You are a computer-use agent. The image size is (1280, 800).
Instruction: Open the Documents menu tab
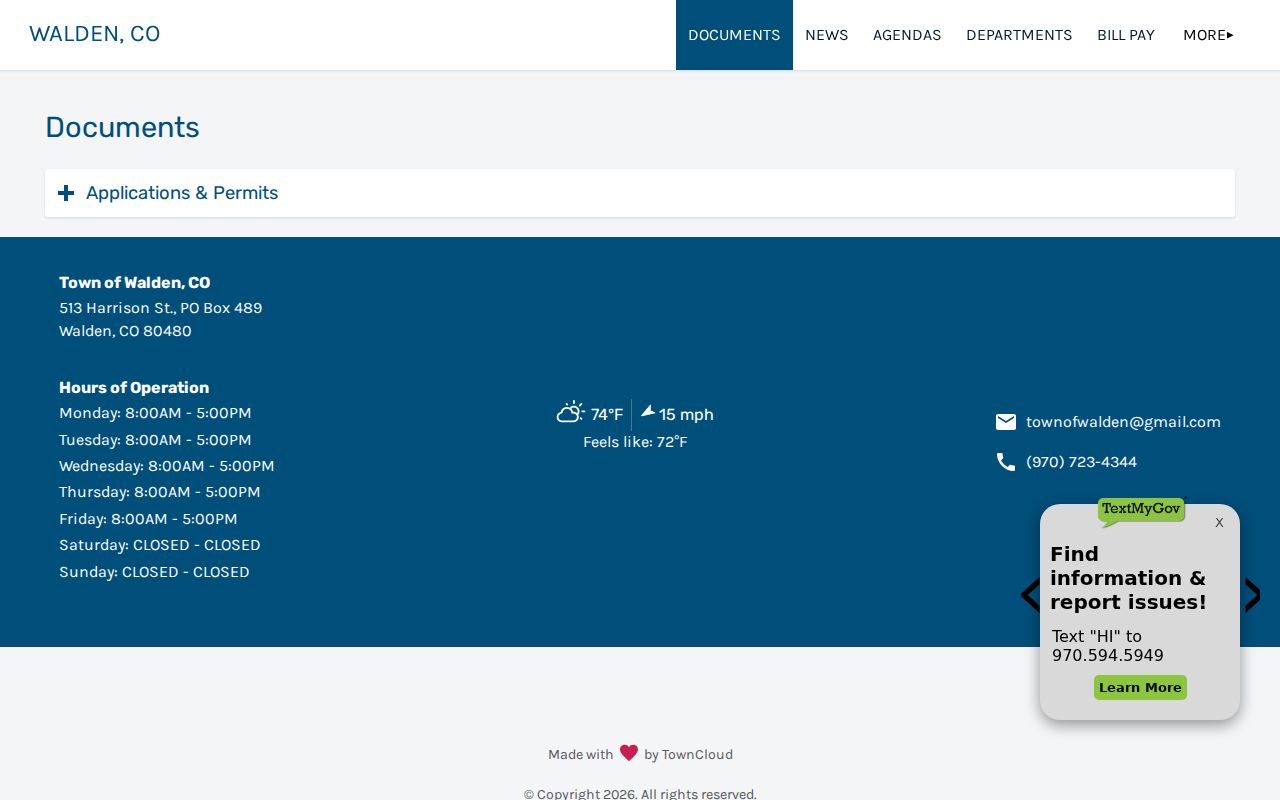coord(734,35)
